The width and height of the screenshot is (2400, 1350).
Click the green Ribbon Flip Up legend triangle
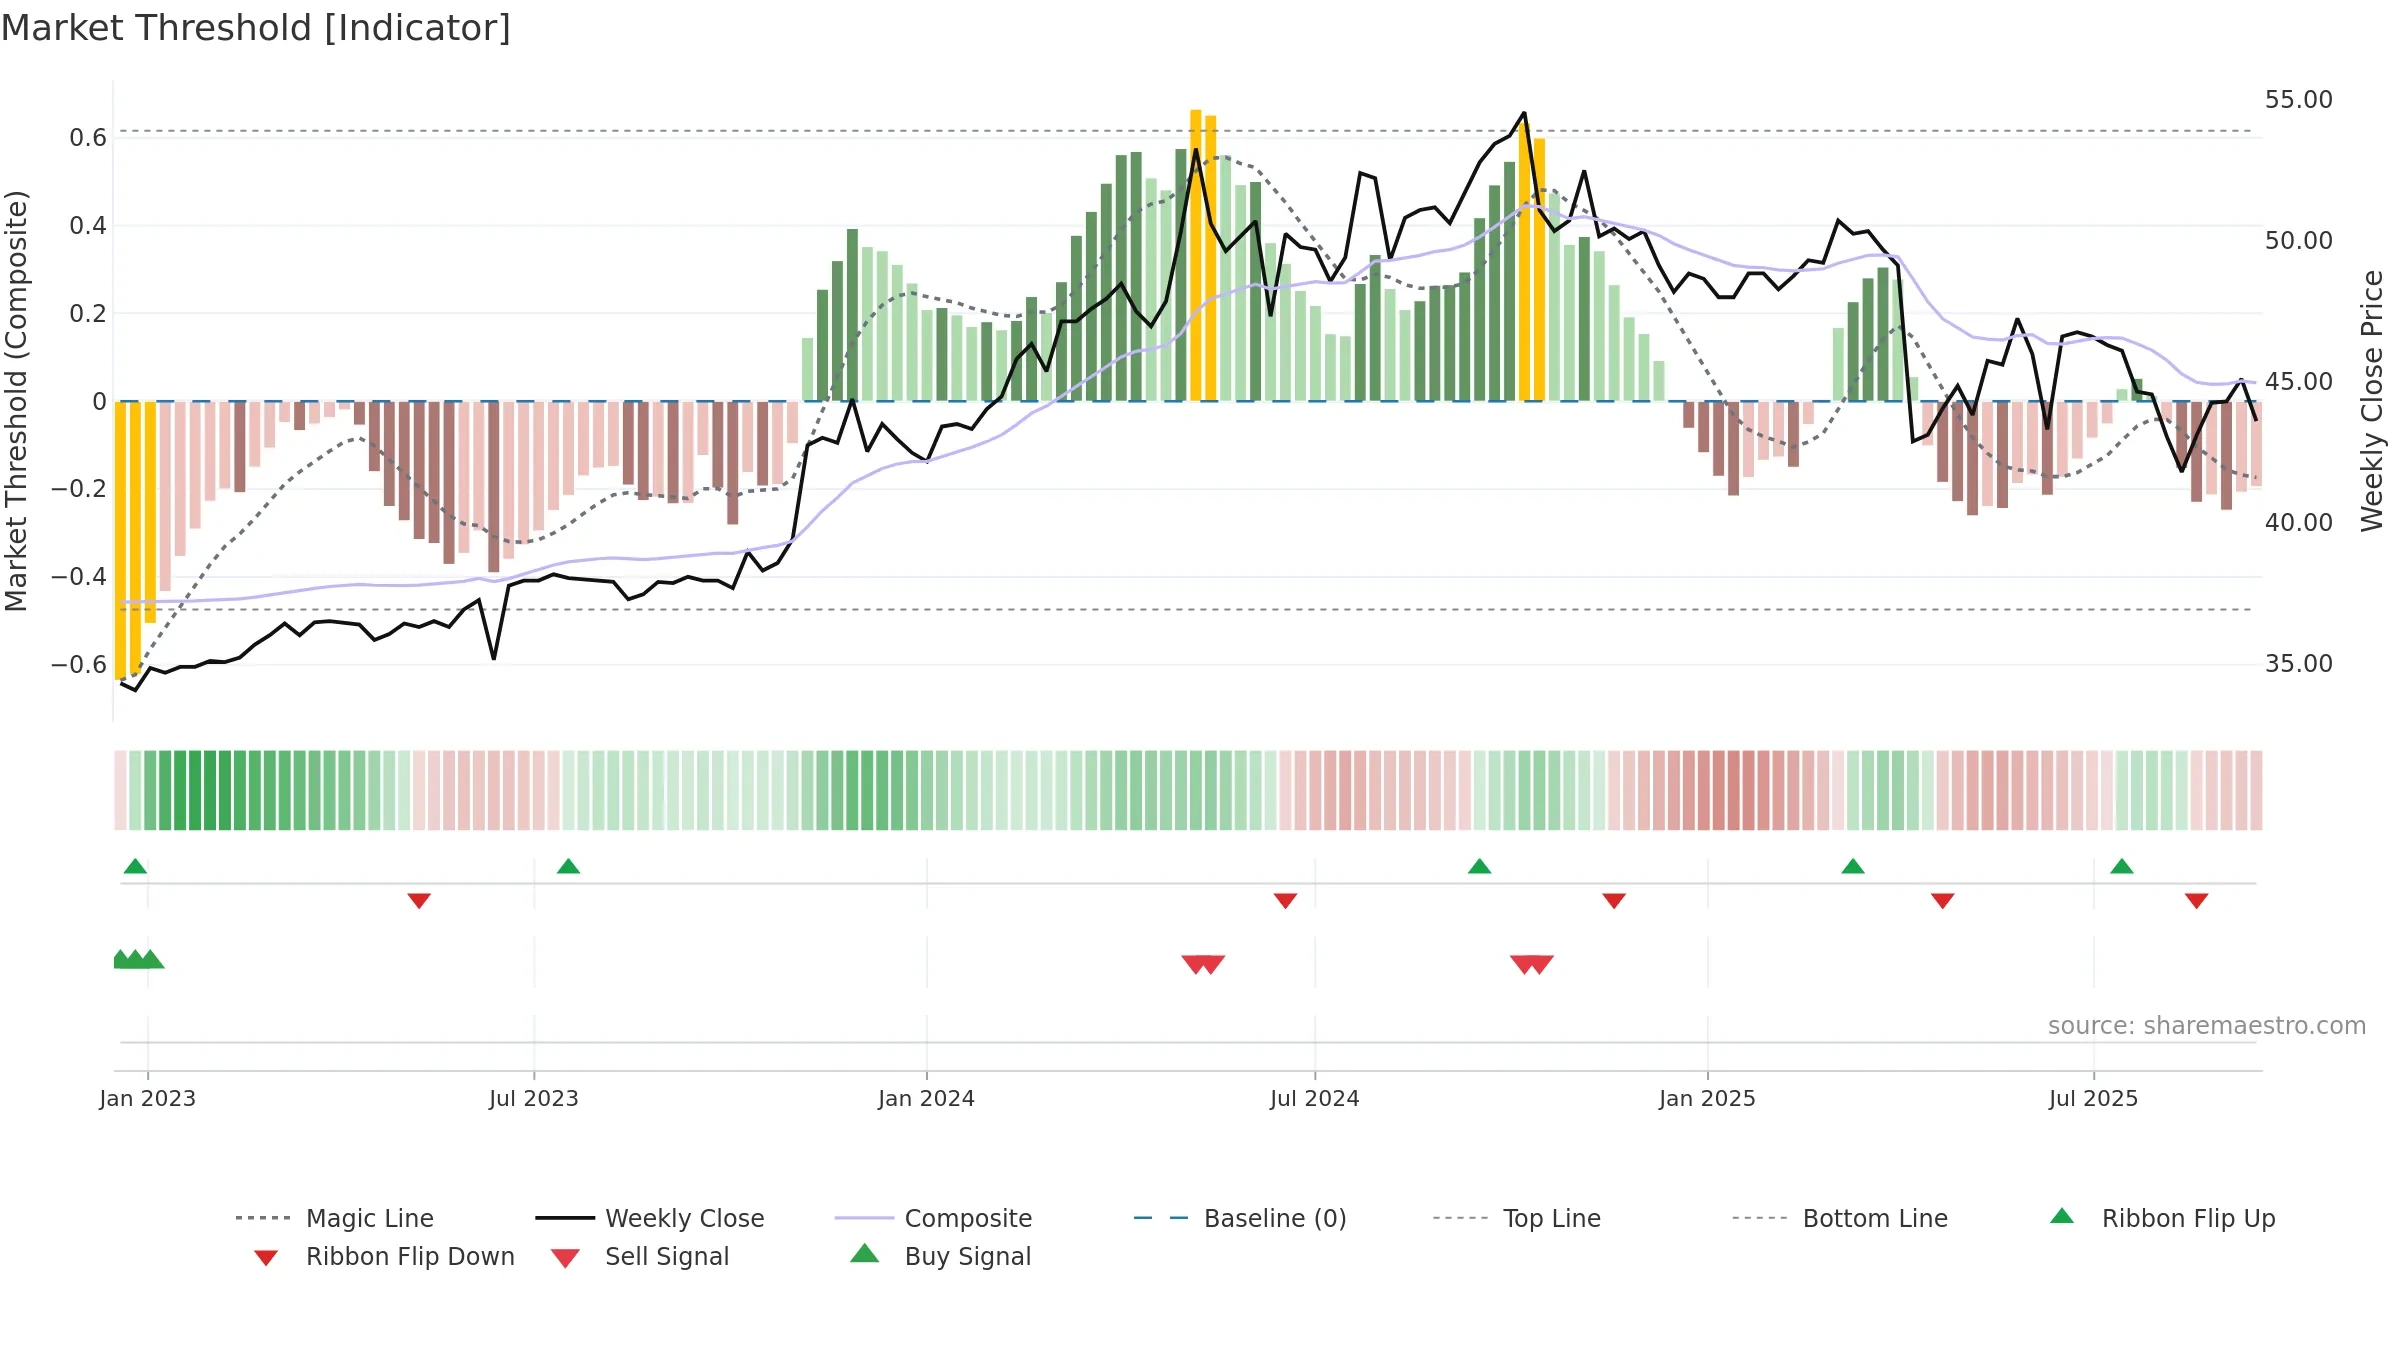2062,1216
